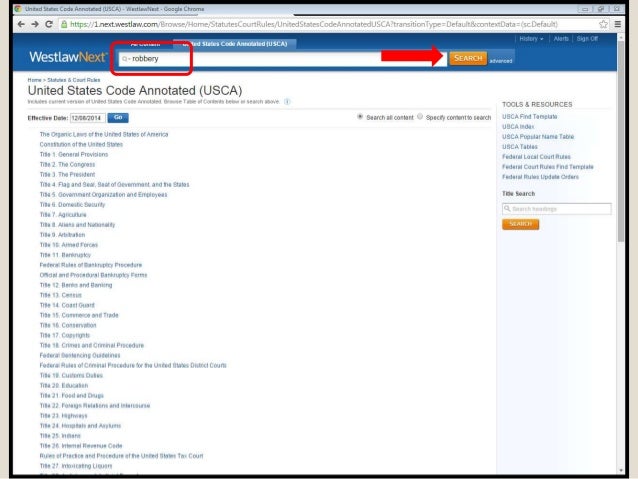Click the Go button for Effective Date
Screen dimensions: 638x479
coord(118,118)
